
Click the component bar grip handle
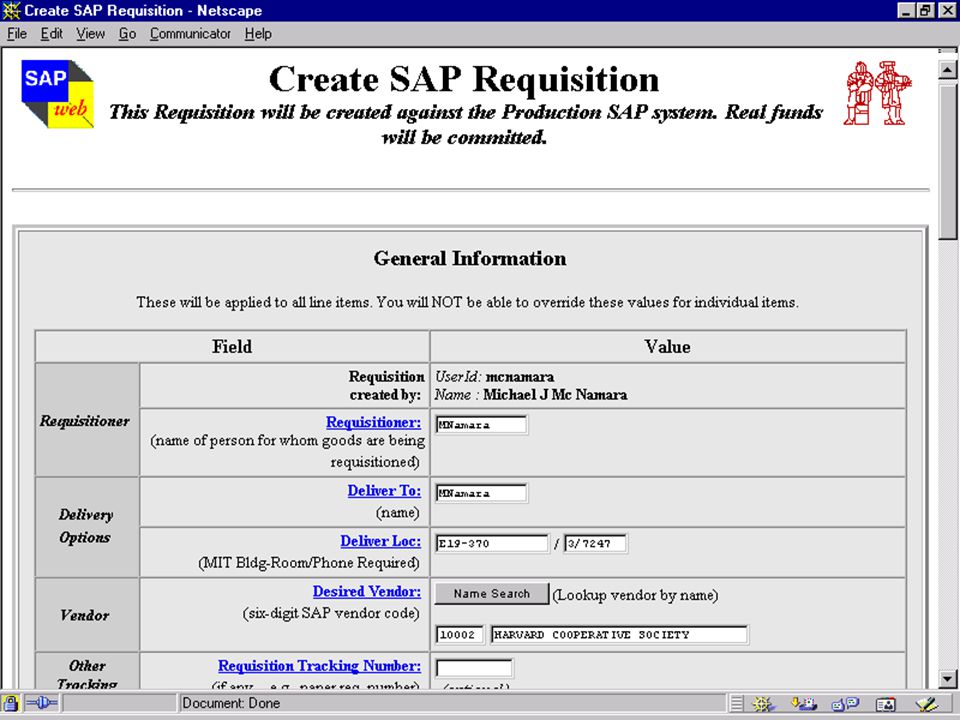pyautogui.click(x=737, y=704)
